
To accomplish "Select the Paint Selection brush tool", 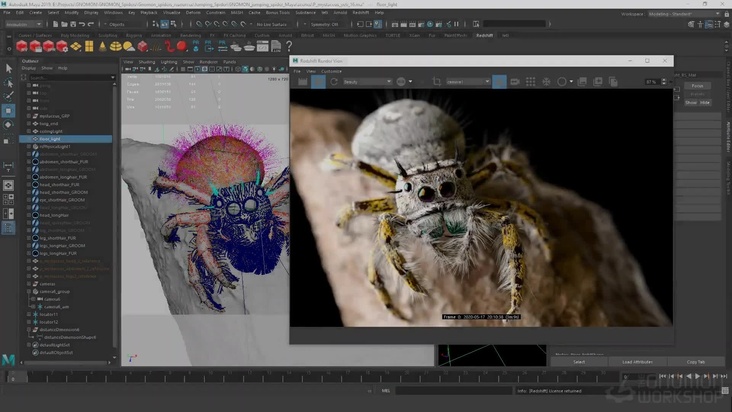I will pyautogui.click(x=8, y=96).
